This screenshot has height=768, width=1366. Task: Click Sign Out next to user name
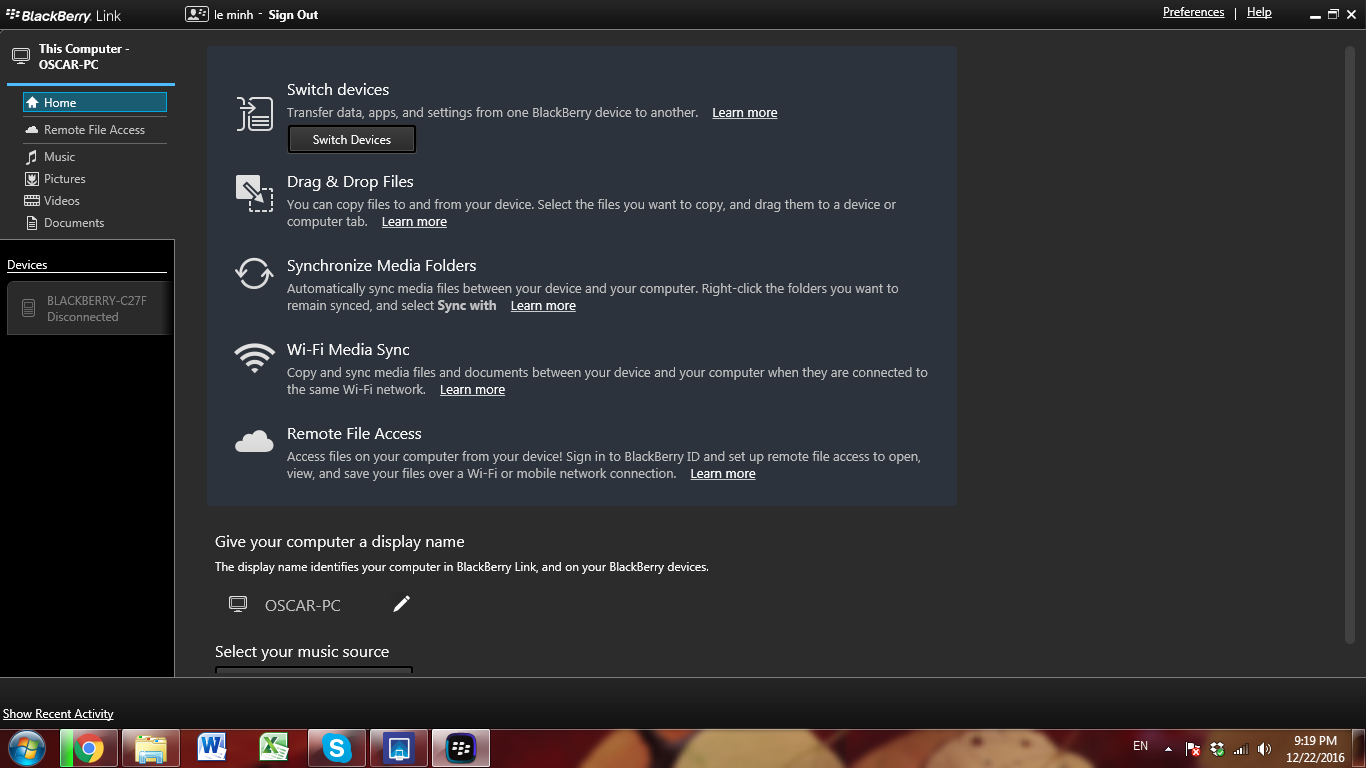click(293, 15)
